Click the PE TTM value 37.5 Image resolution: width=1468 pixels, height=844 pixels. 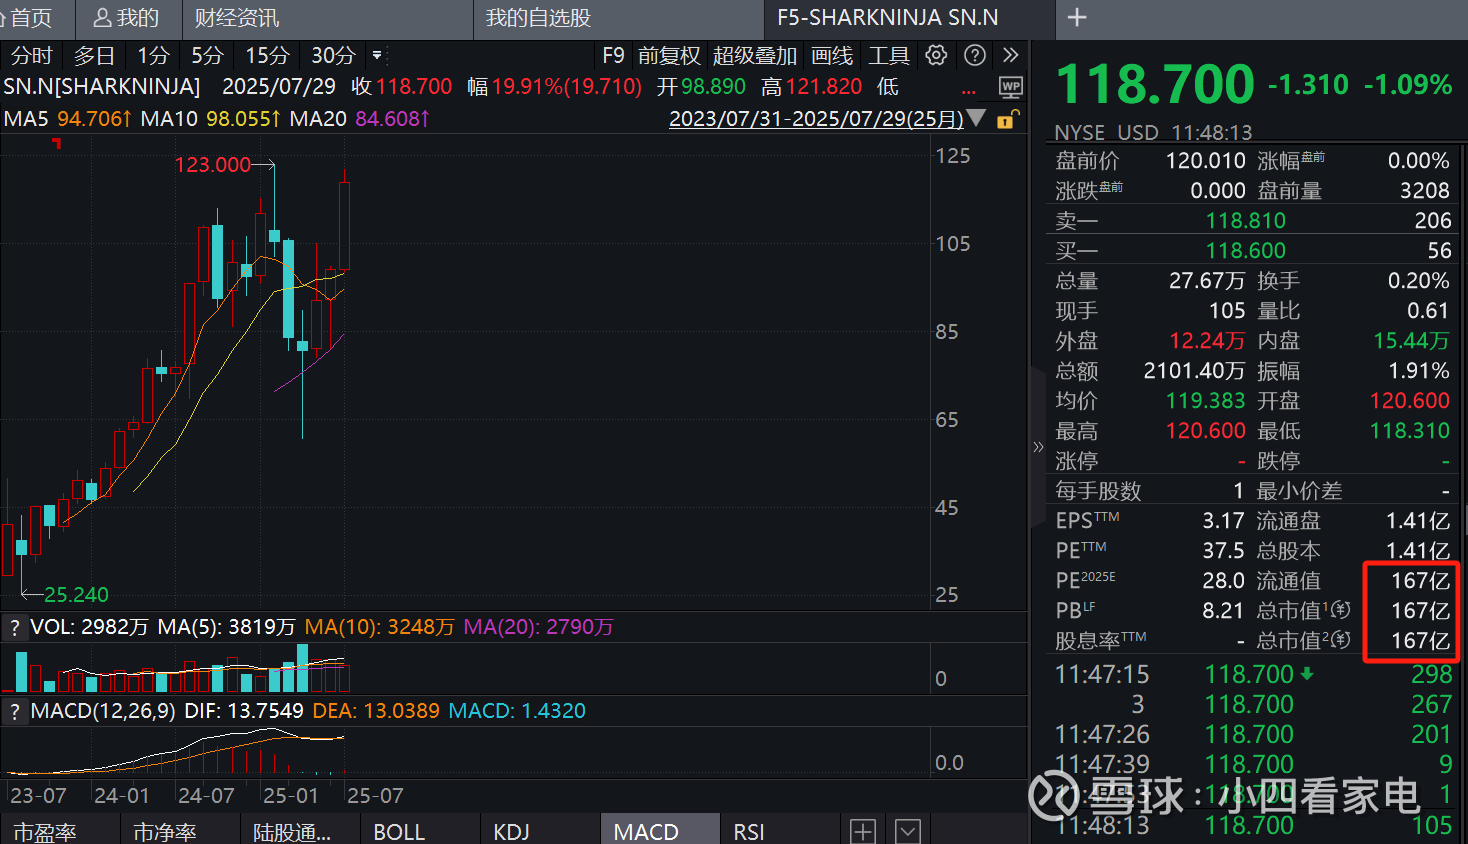(x=1223, y=551)
